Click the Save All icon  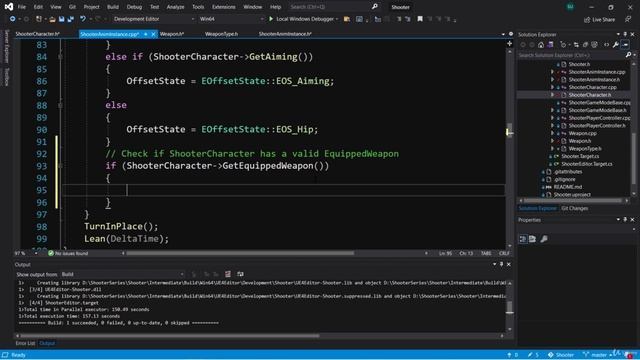coord(70,19)
